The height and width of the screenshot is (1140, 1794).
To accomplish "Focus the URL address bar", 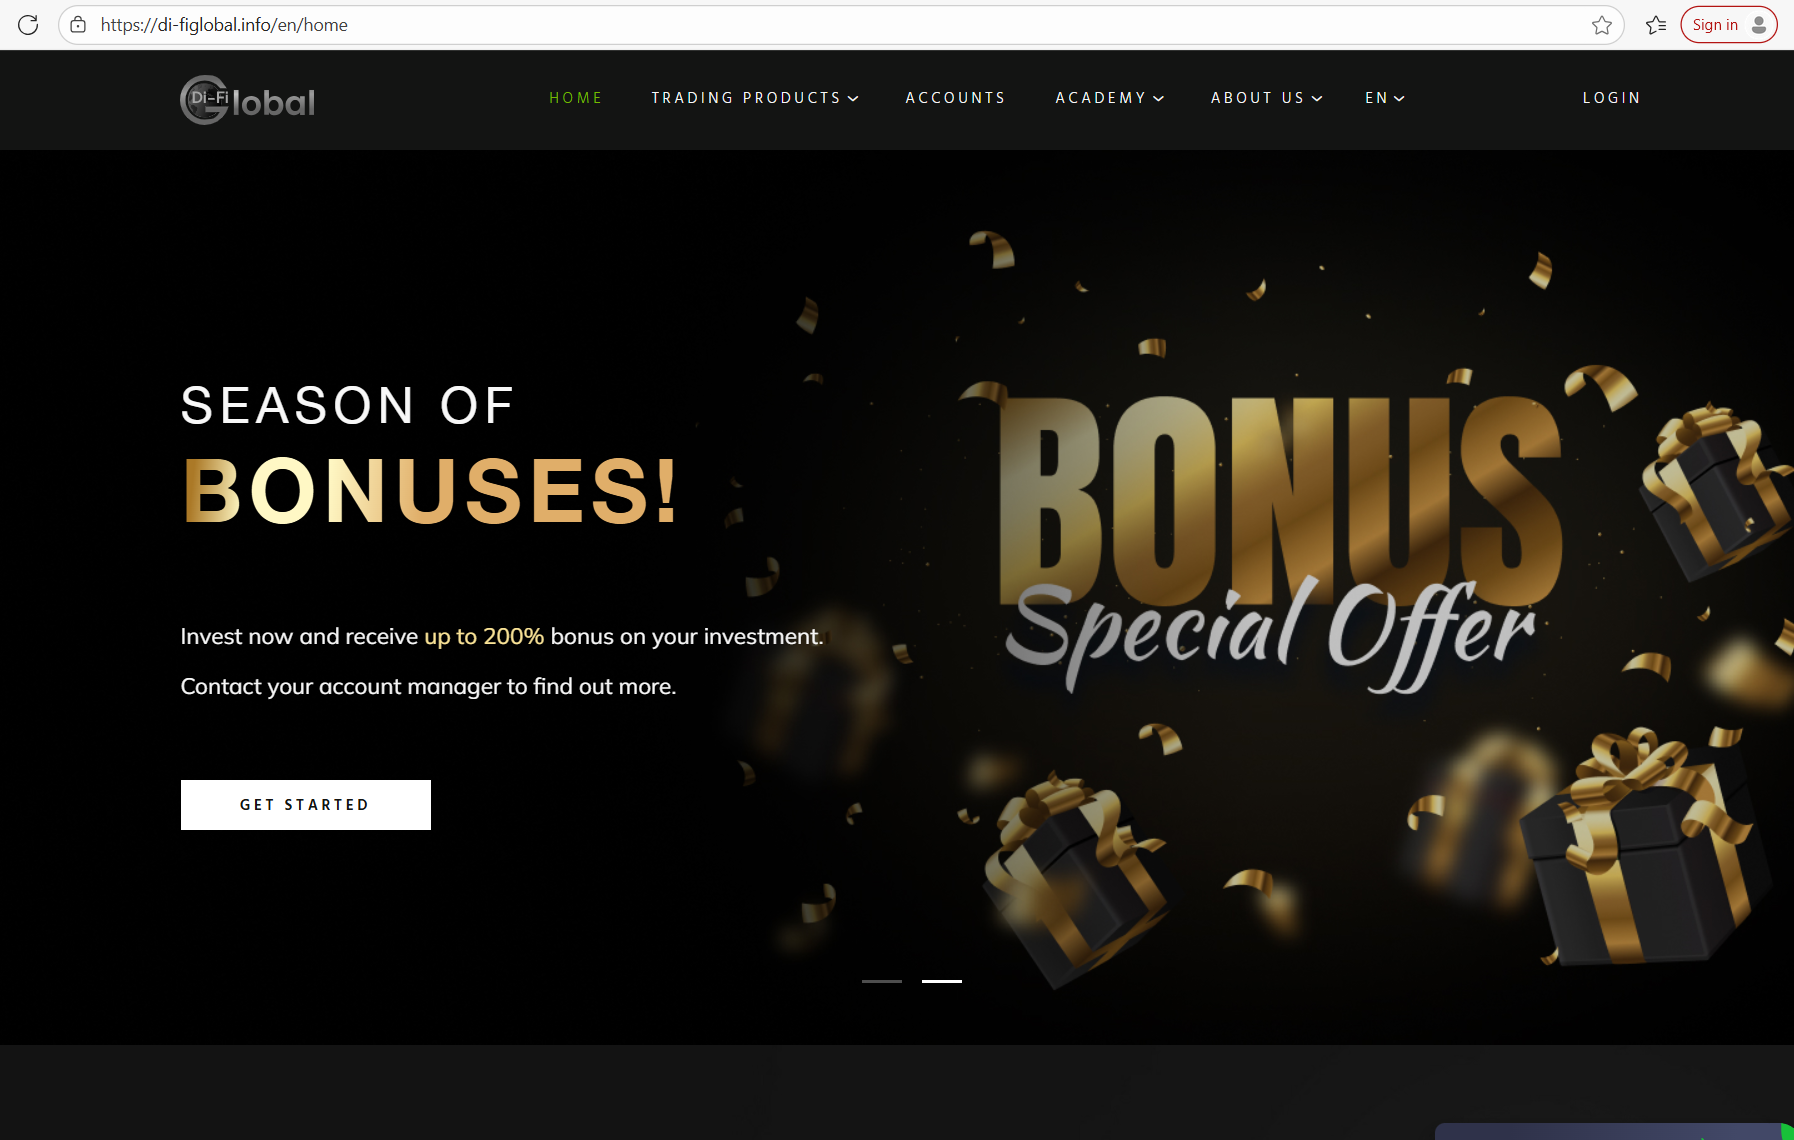I will 840,25.
